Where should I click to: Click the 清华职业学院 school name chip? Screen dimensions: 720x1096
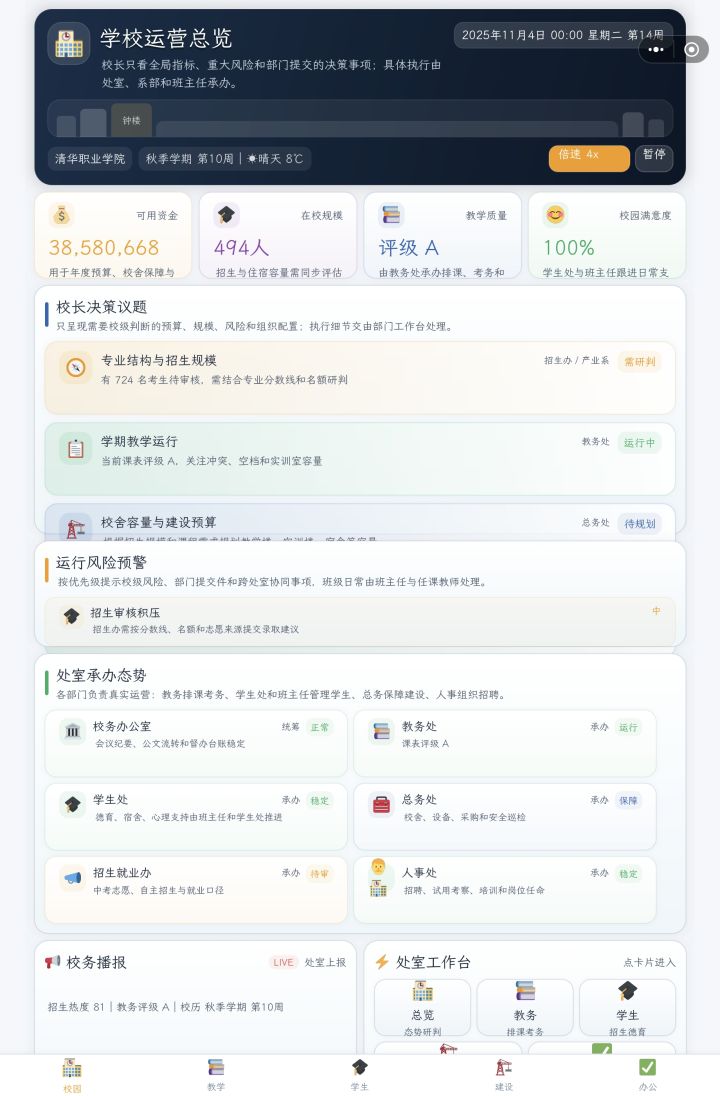click(89, 159)
